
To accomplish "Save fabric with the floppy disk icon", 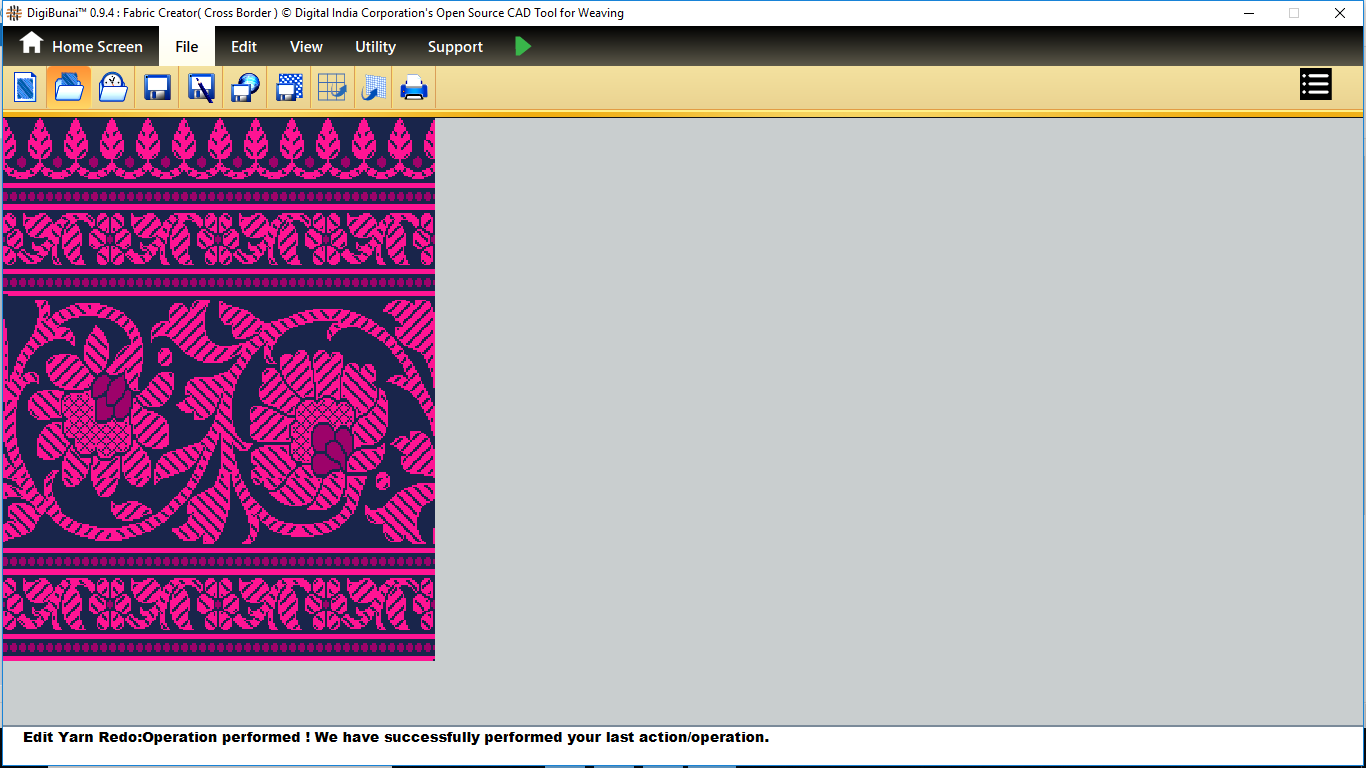I will (x=157, y=88).
